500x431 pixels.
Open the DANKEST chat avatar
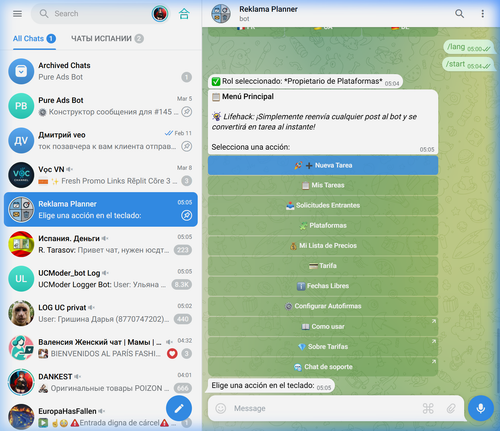(21, 382)
